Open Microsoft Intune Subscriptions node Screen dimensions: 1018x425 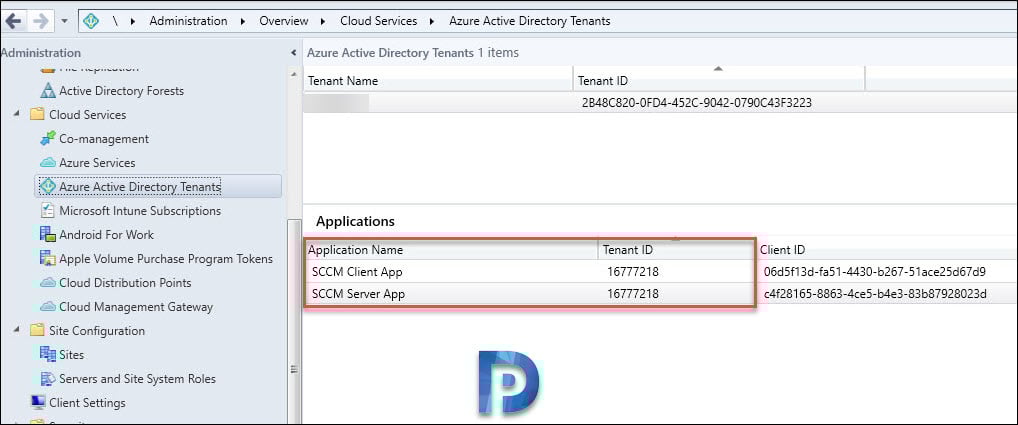[140, 211]
